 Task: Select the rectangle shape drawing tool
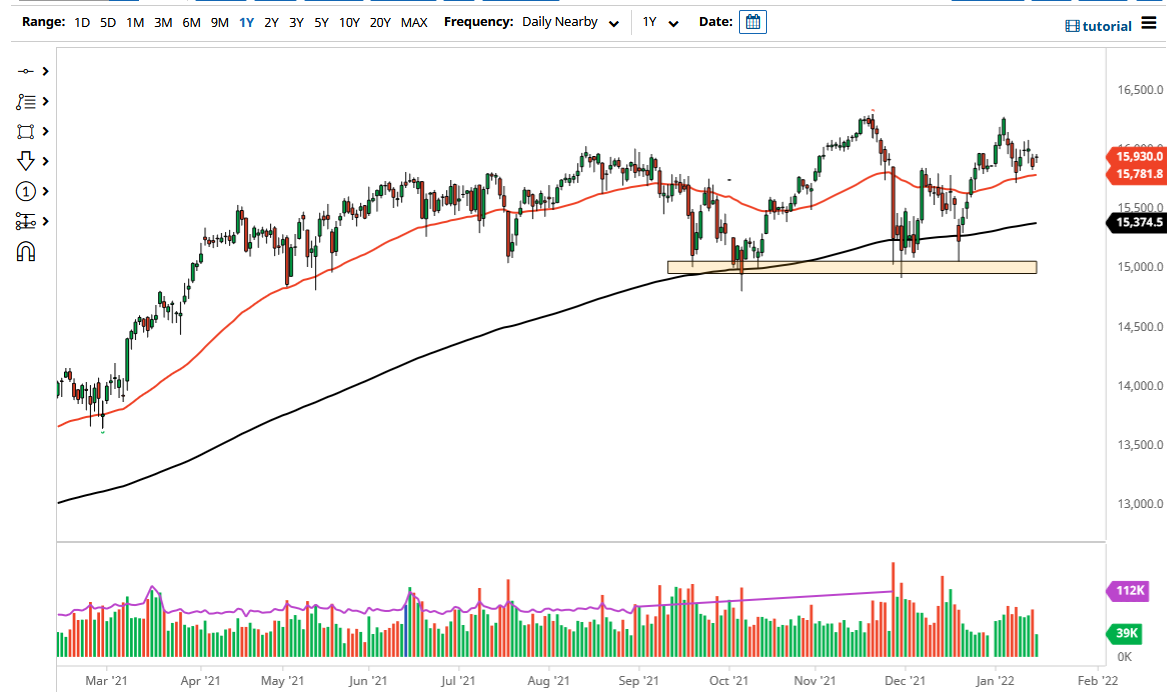27,131
